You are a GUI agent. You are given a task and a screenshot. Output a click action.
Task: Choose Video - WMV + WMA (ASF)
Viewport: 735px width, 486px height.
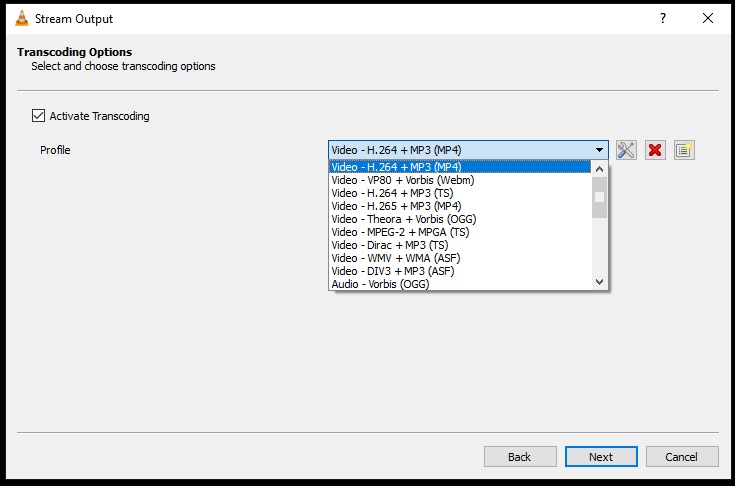[460, 258]
